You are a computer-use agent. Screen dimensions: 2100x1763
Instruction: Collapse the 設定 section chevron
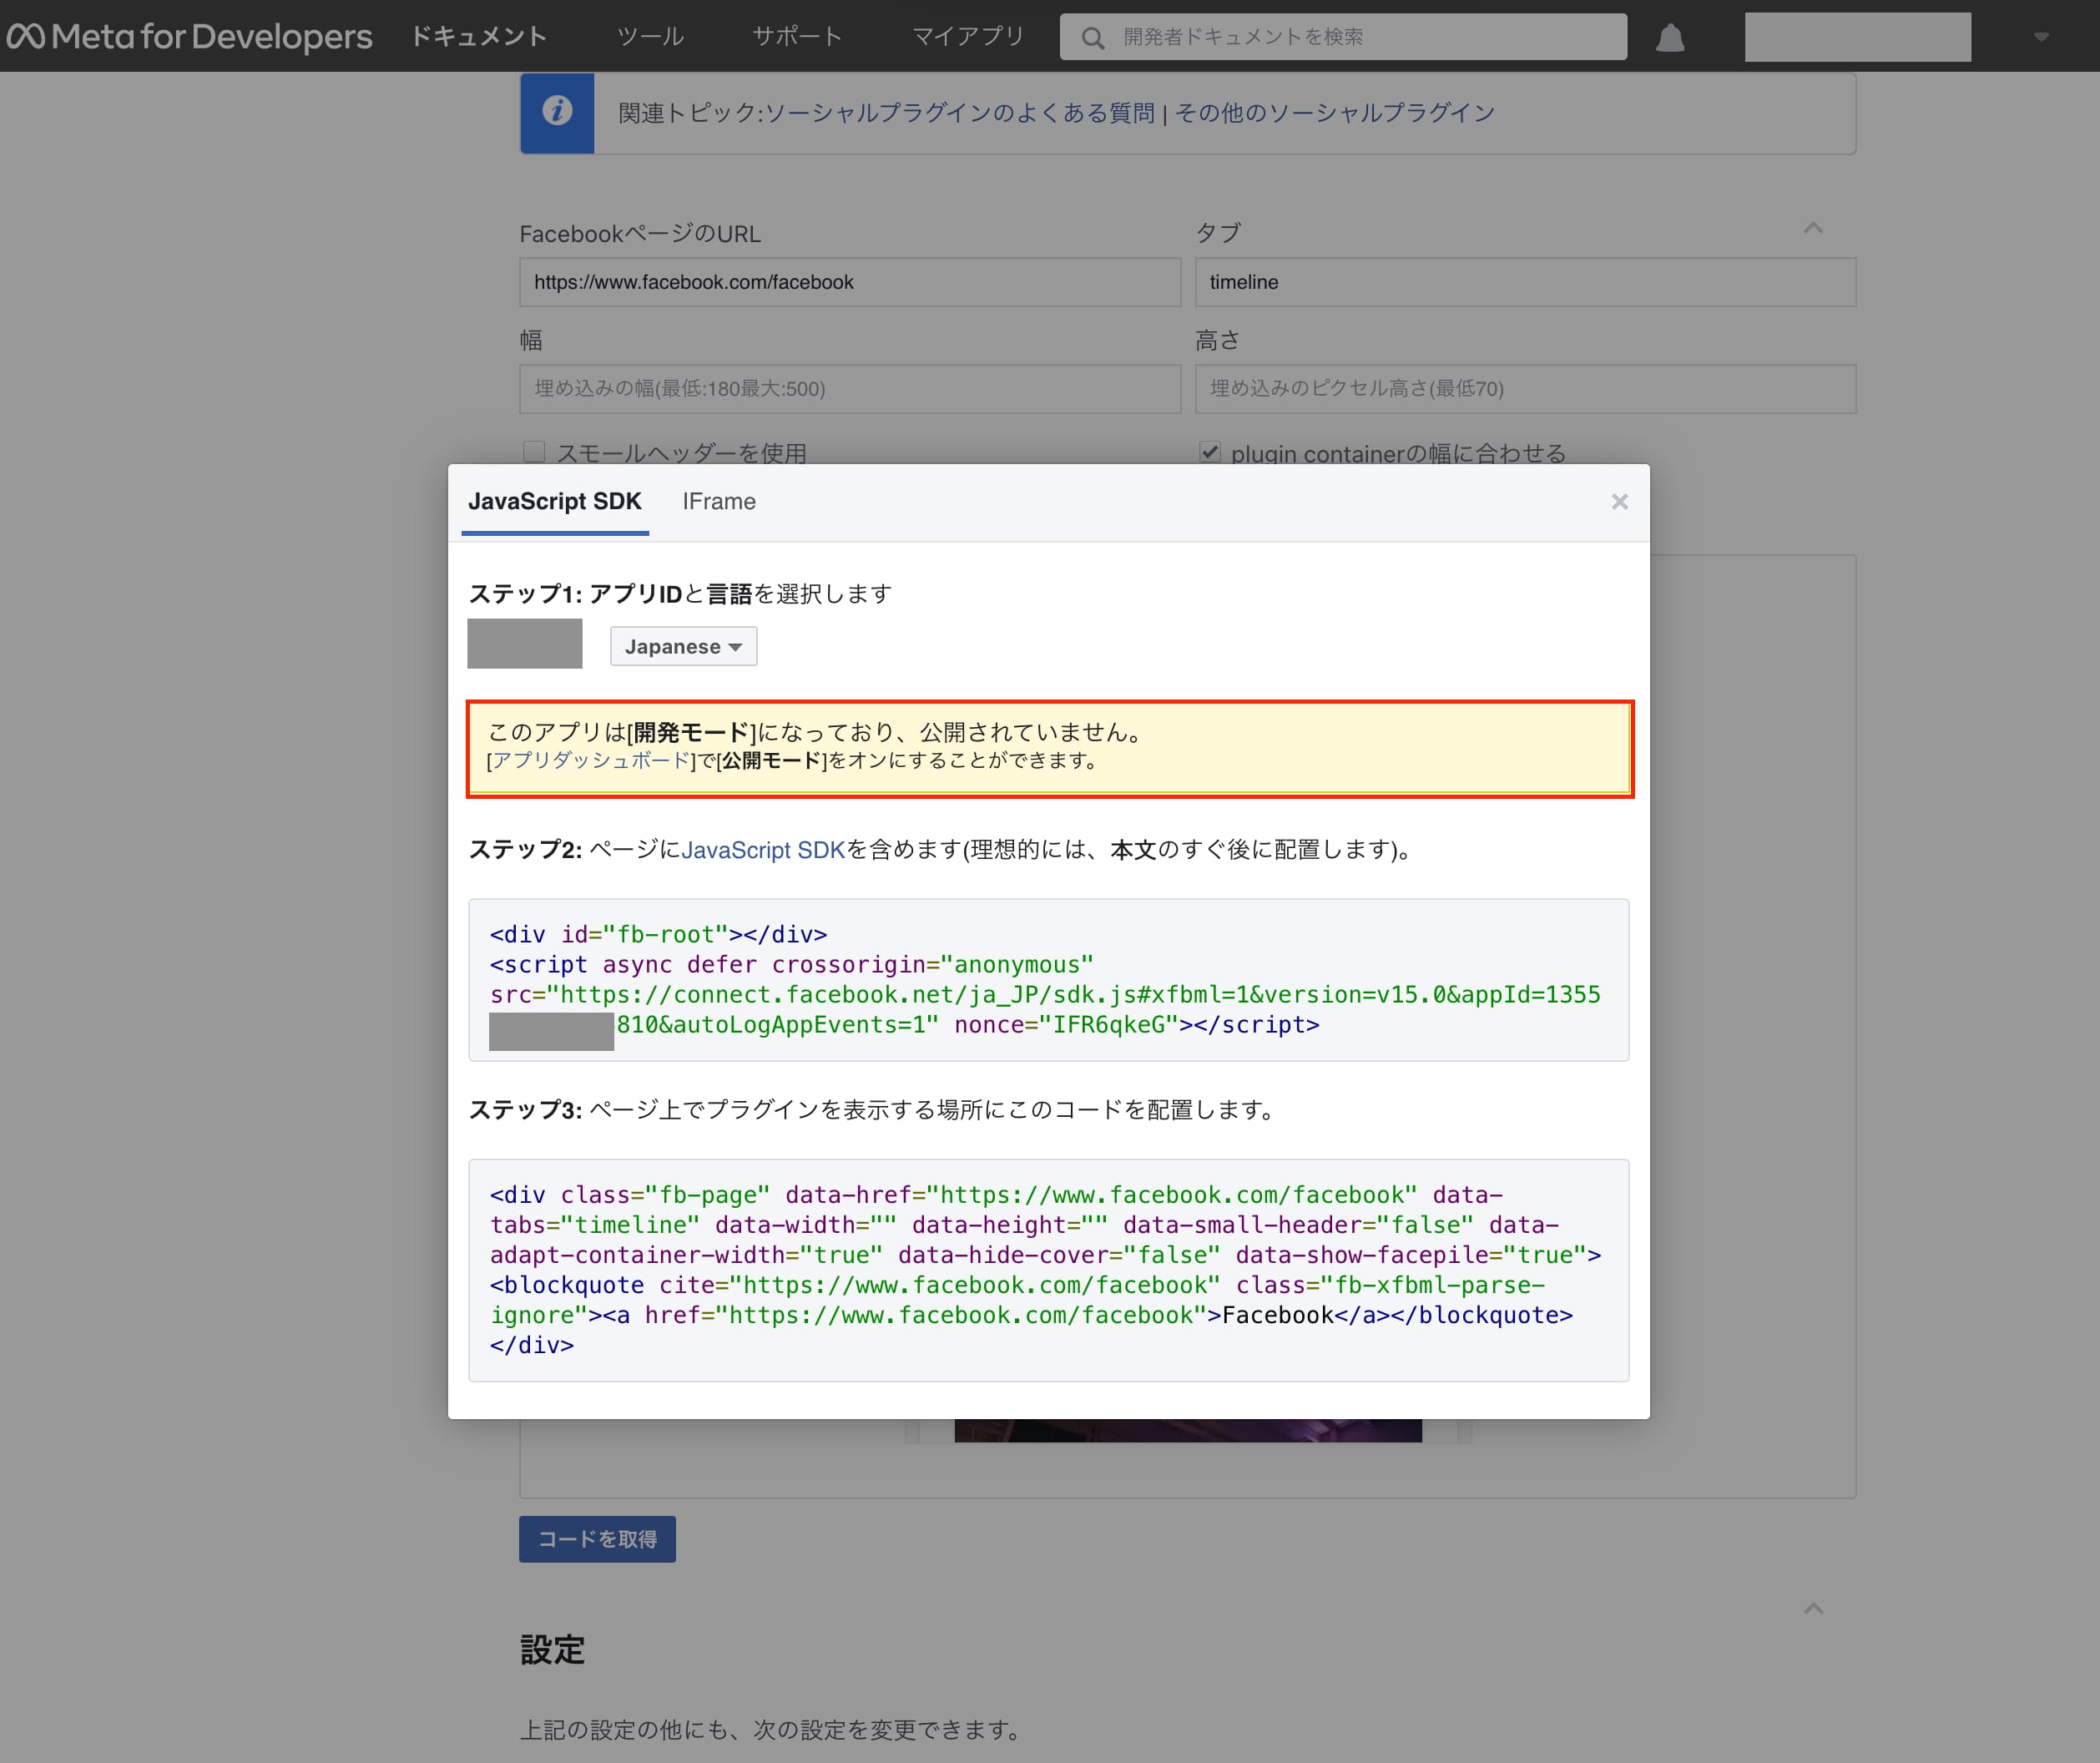(1813, 1609)
